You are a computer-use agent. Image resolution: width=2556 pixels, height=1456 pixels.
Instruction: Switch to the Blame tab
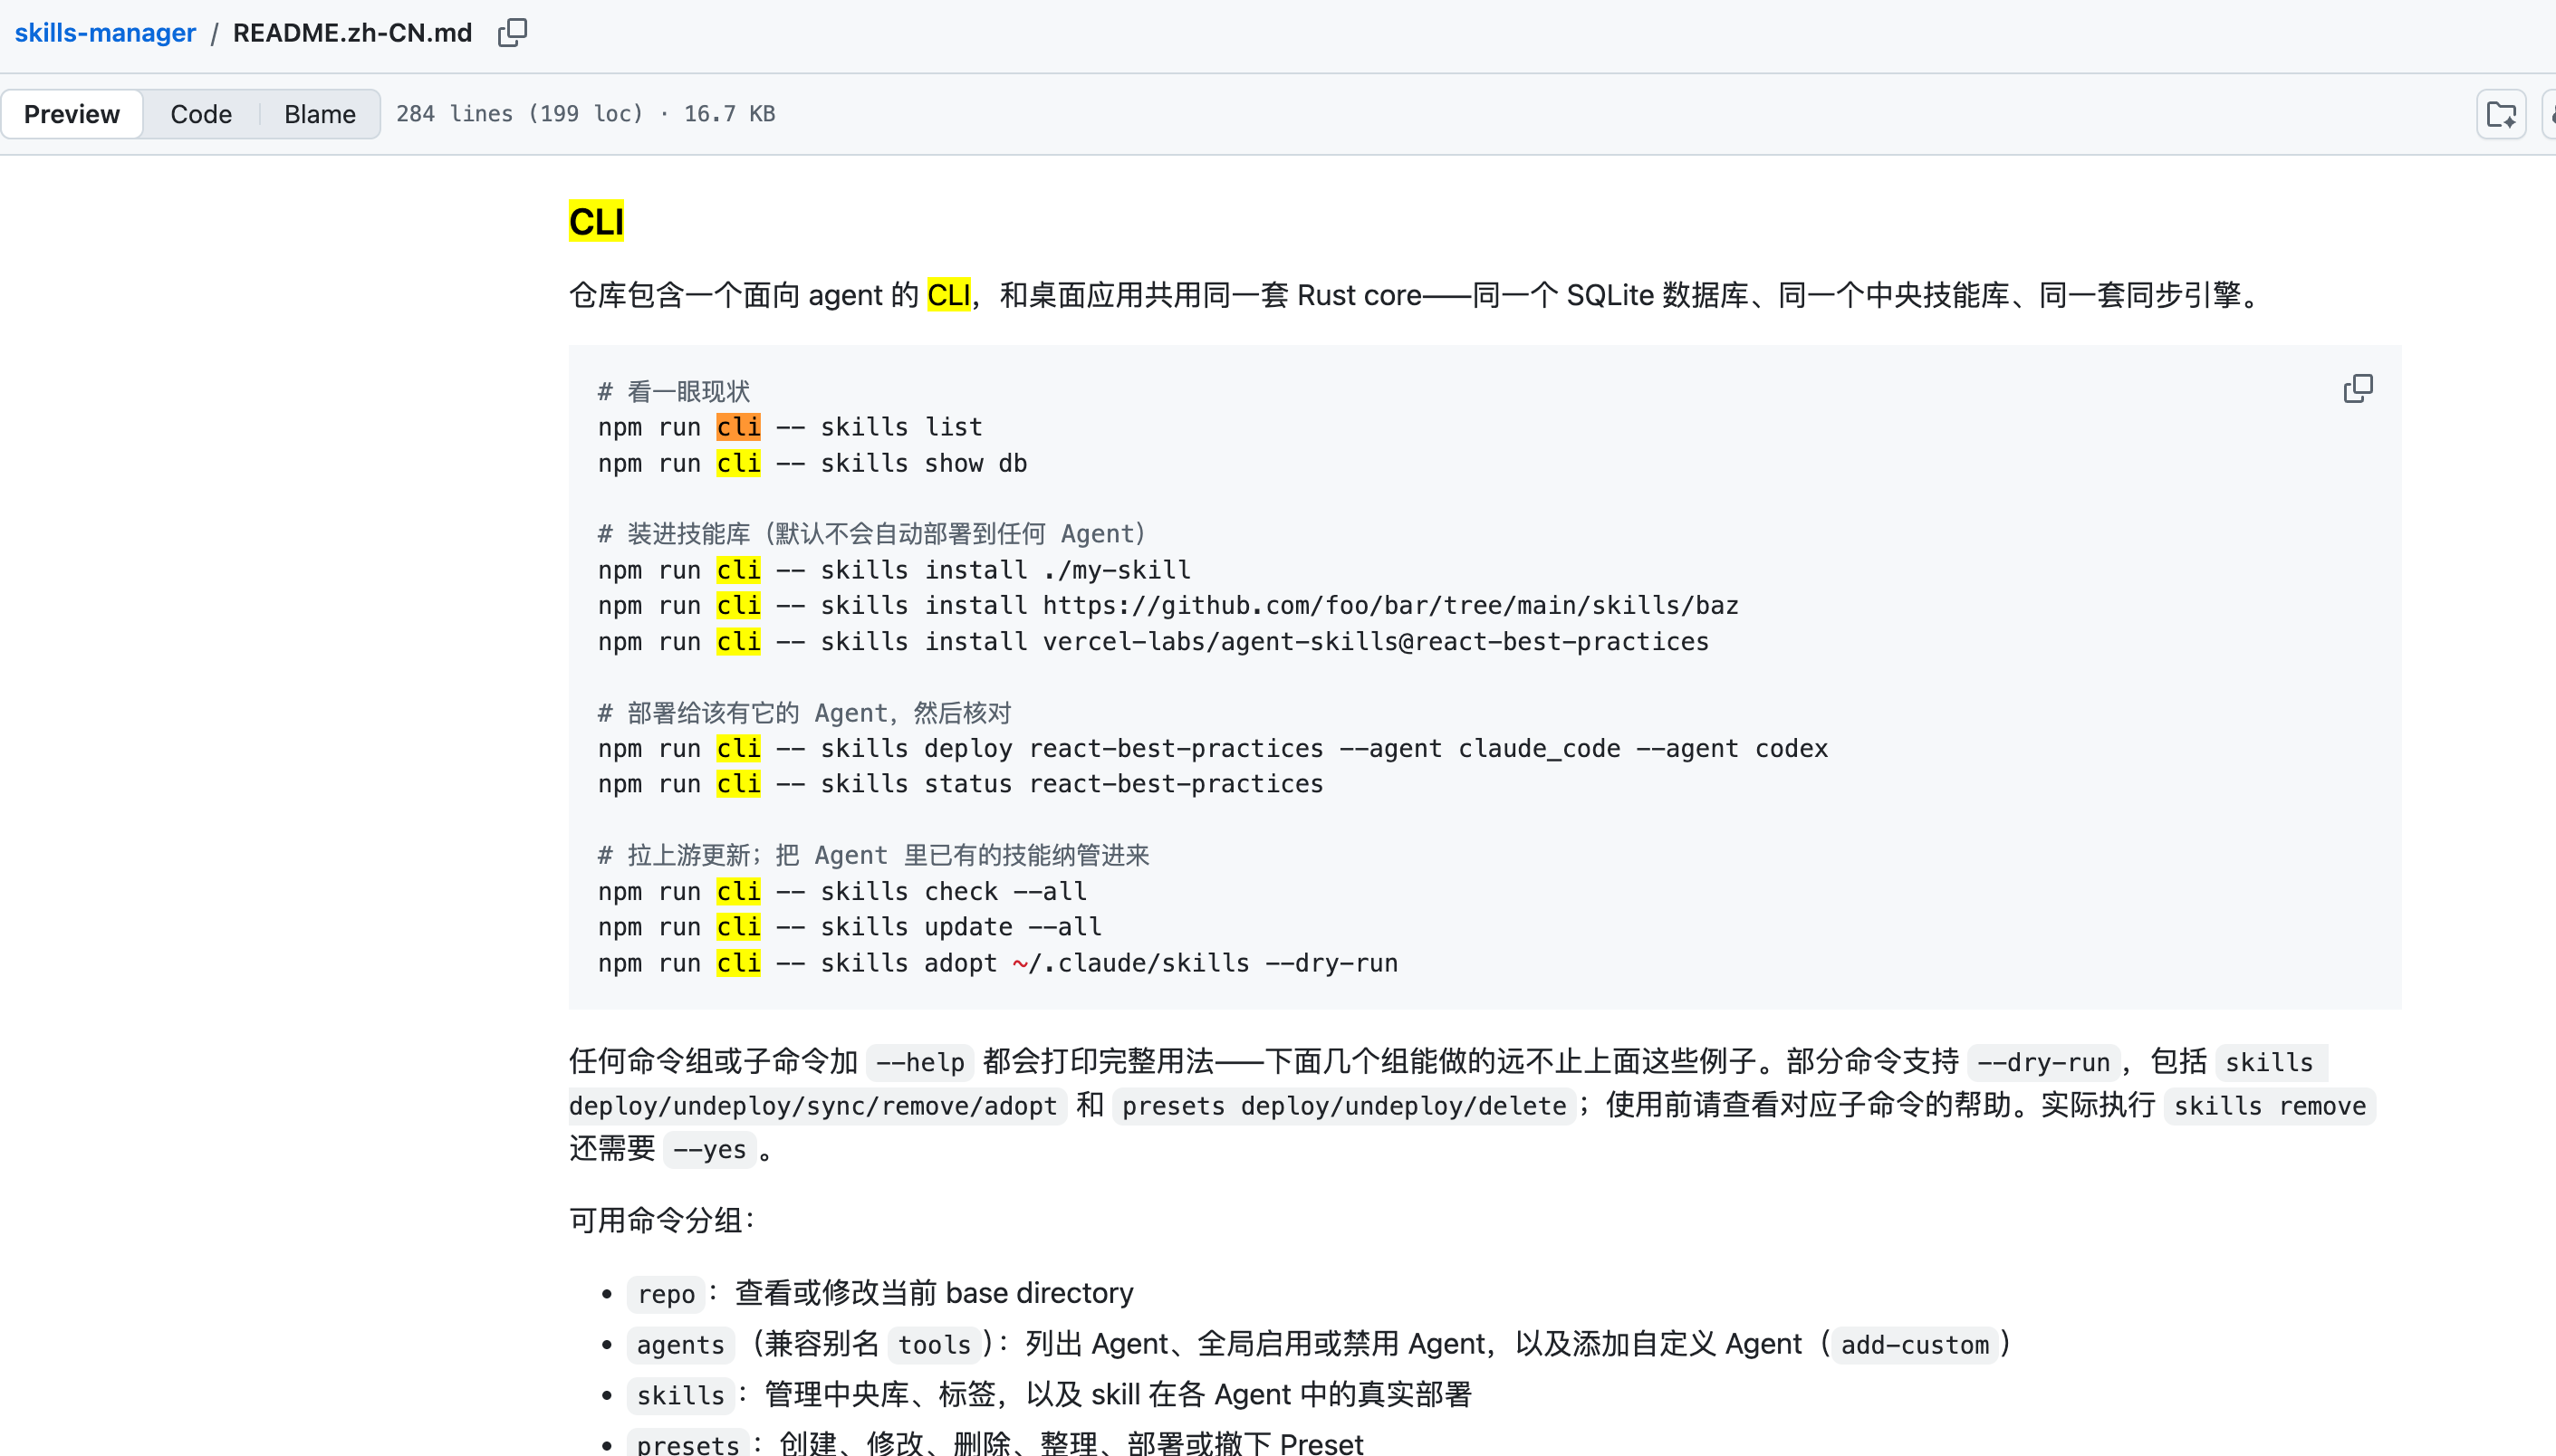click(x=320, y=114)
